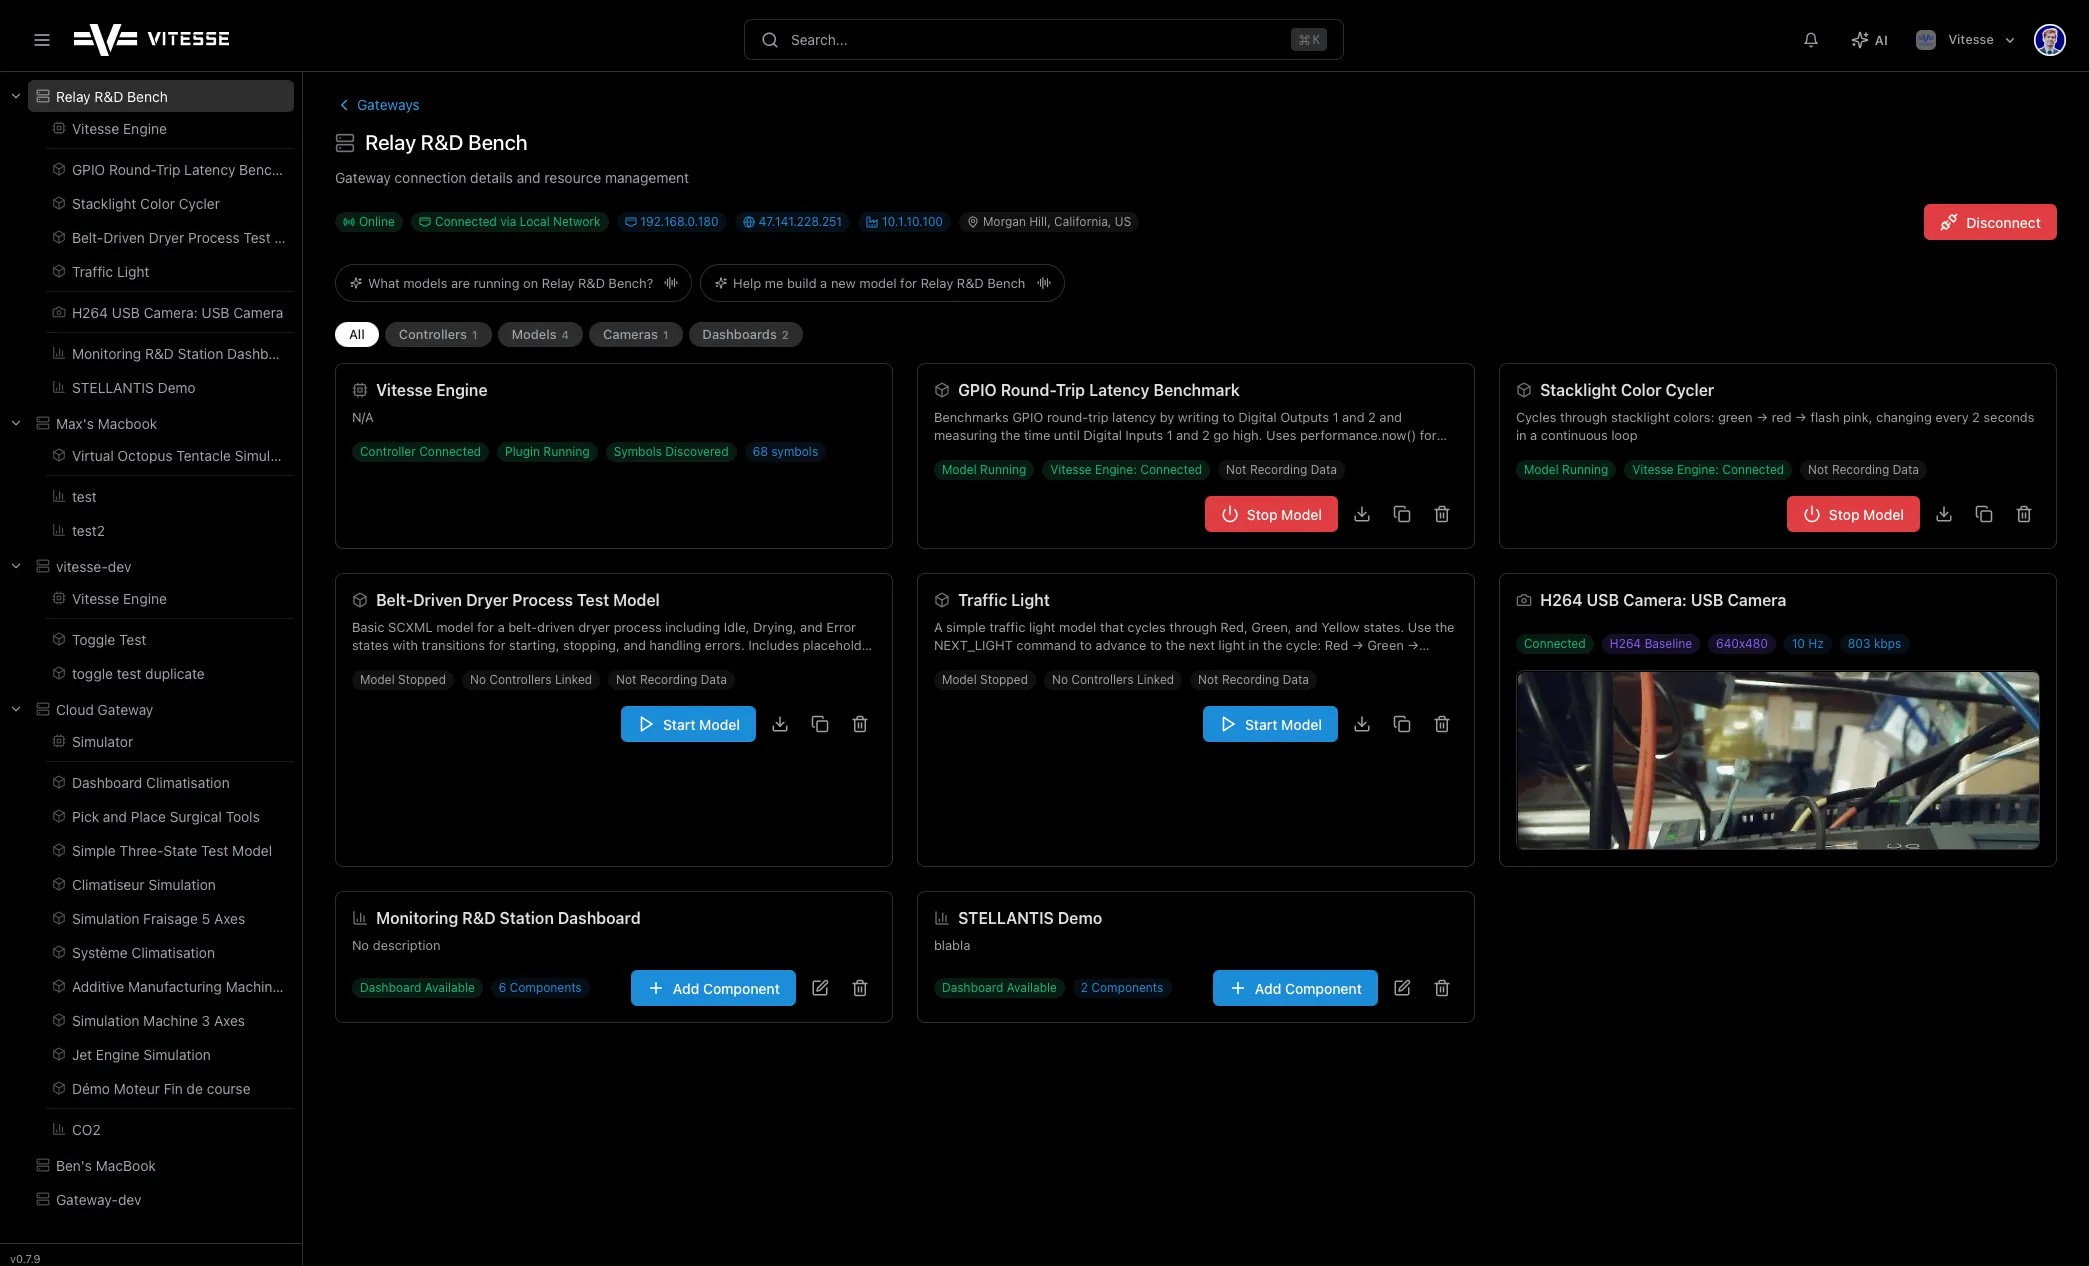Collapse the Relay R&D Bench tree node
Screen dimensions: 2089x1266
tap(16, 97)
